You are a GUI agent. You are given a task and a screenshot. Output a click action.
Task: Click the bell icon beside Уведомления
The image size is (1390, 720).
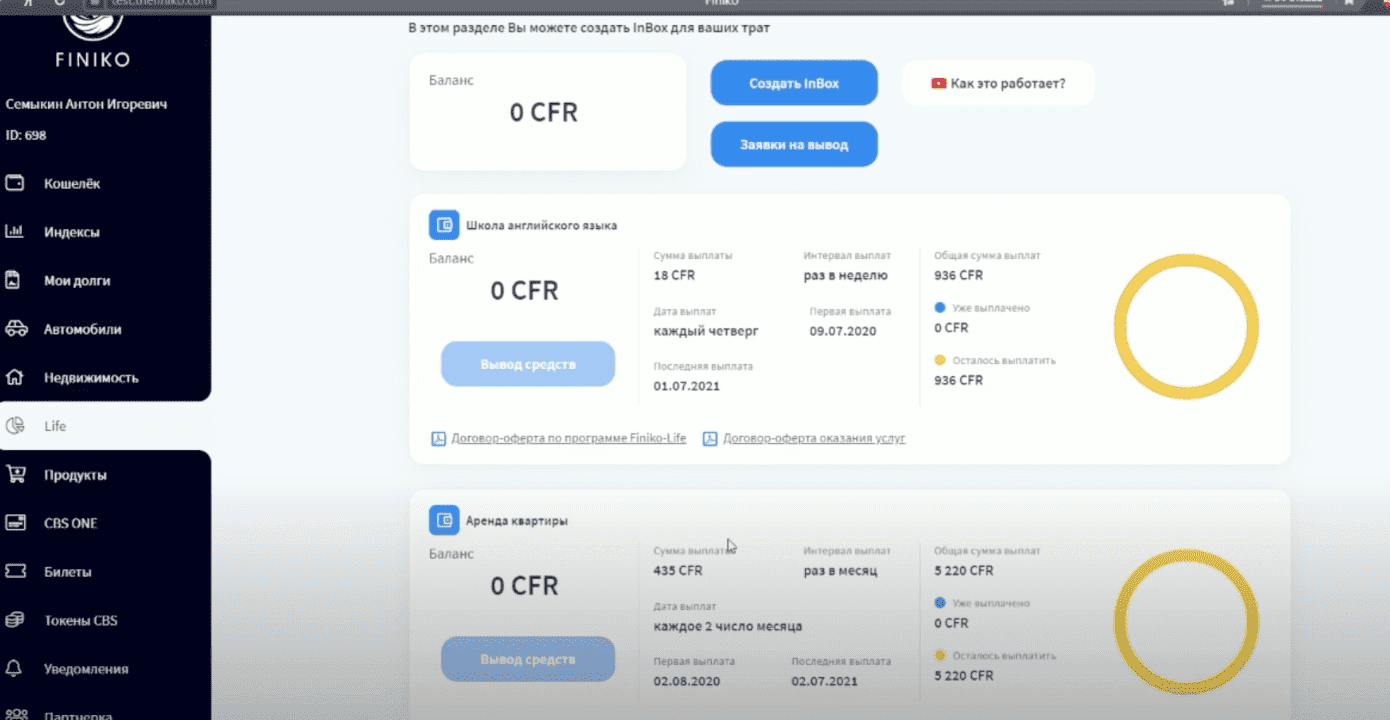[15, 668]
